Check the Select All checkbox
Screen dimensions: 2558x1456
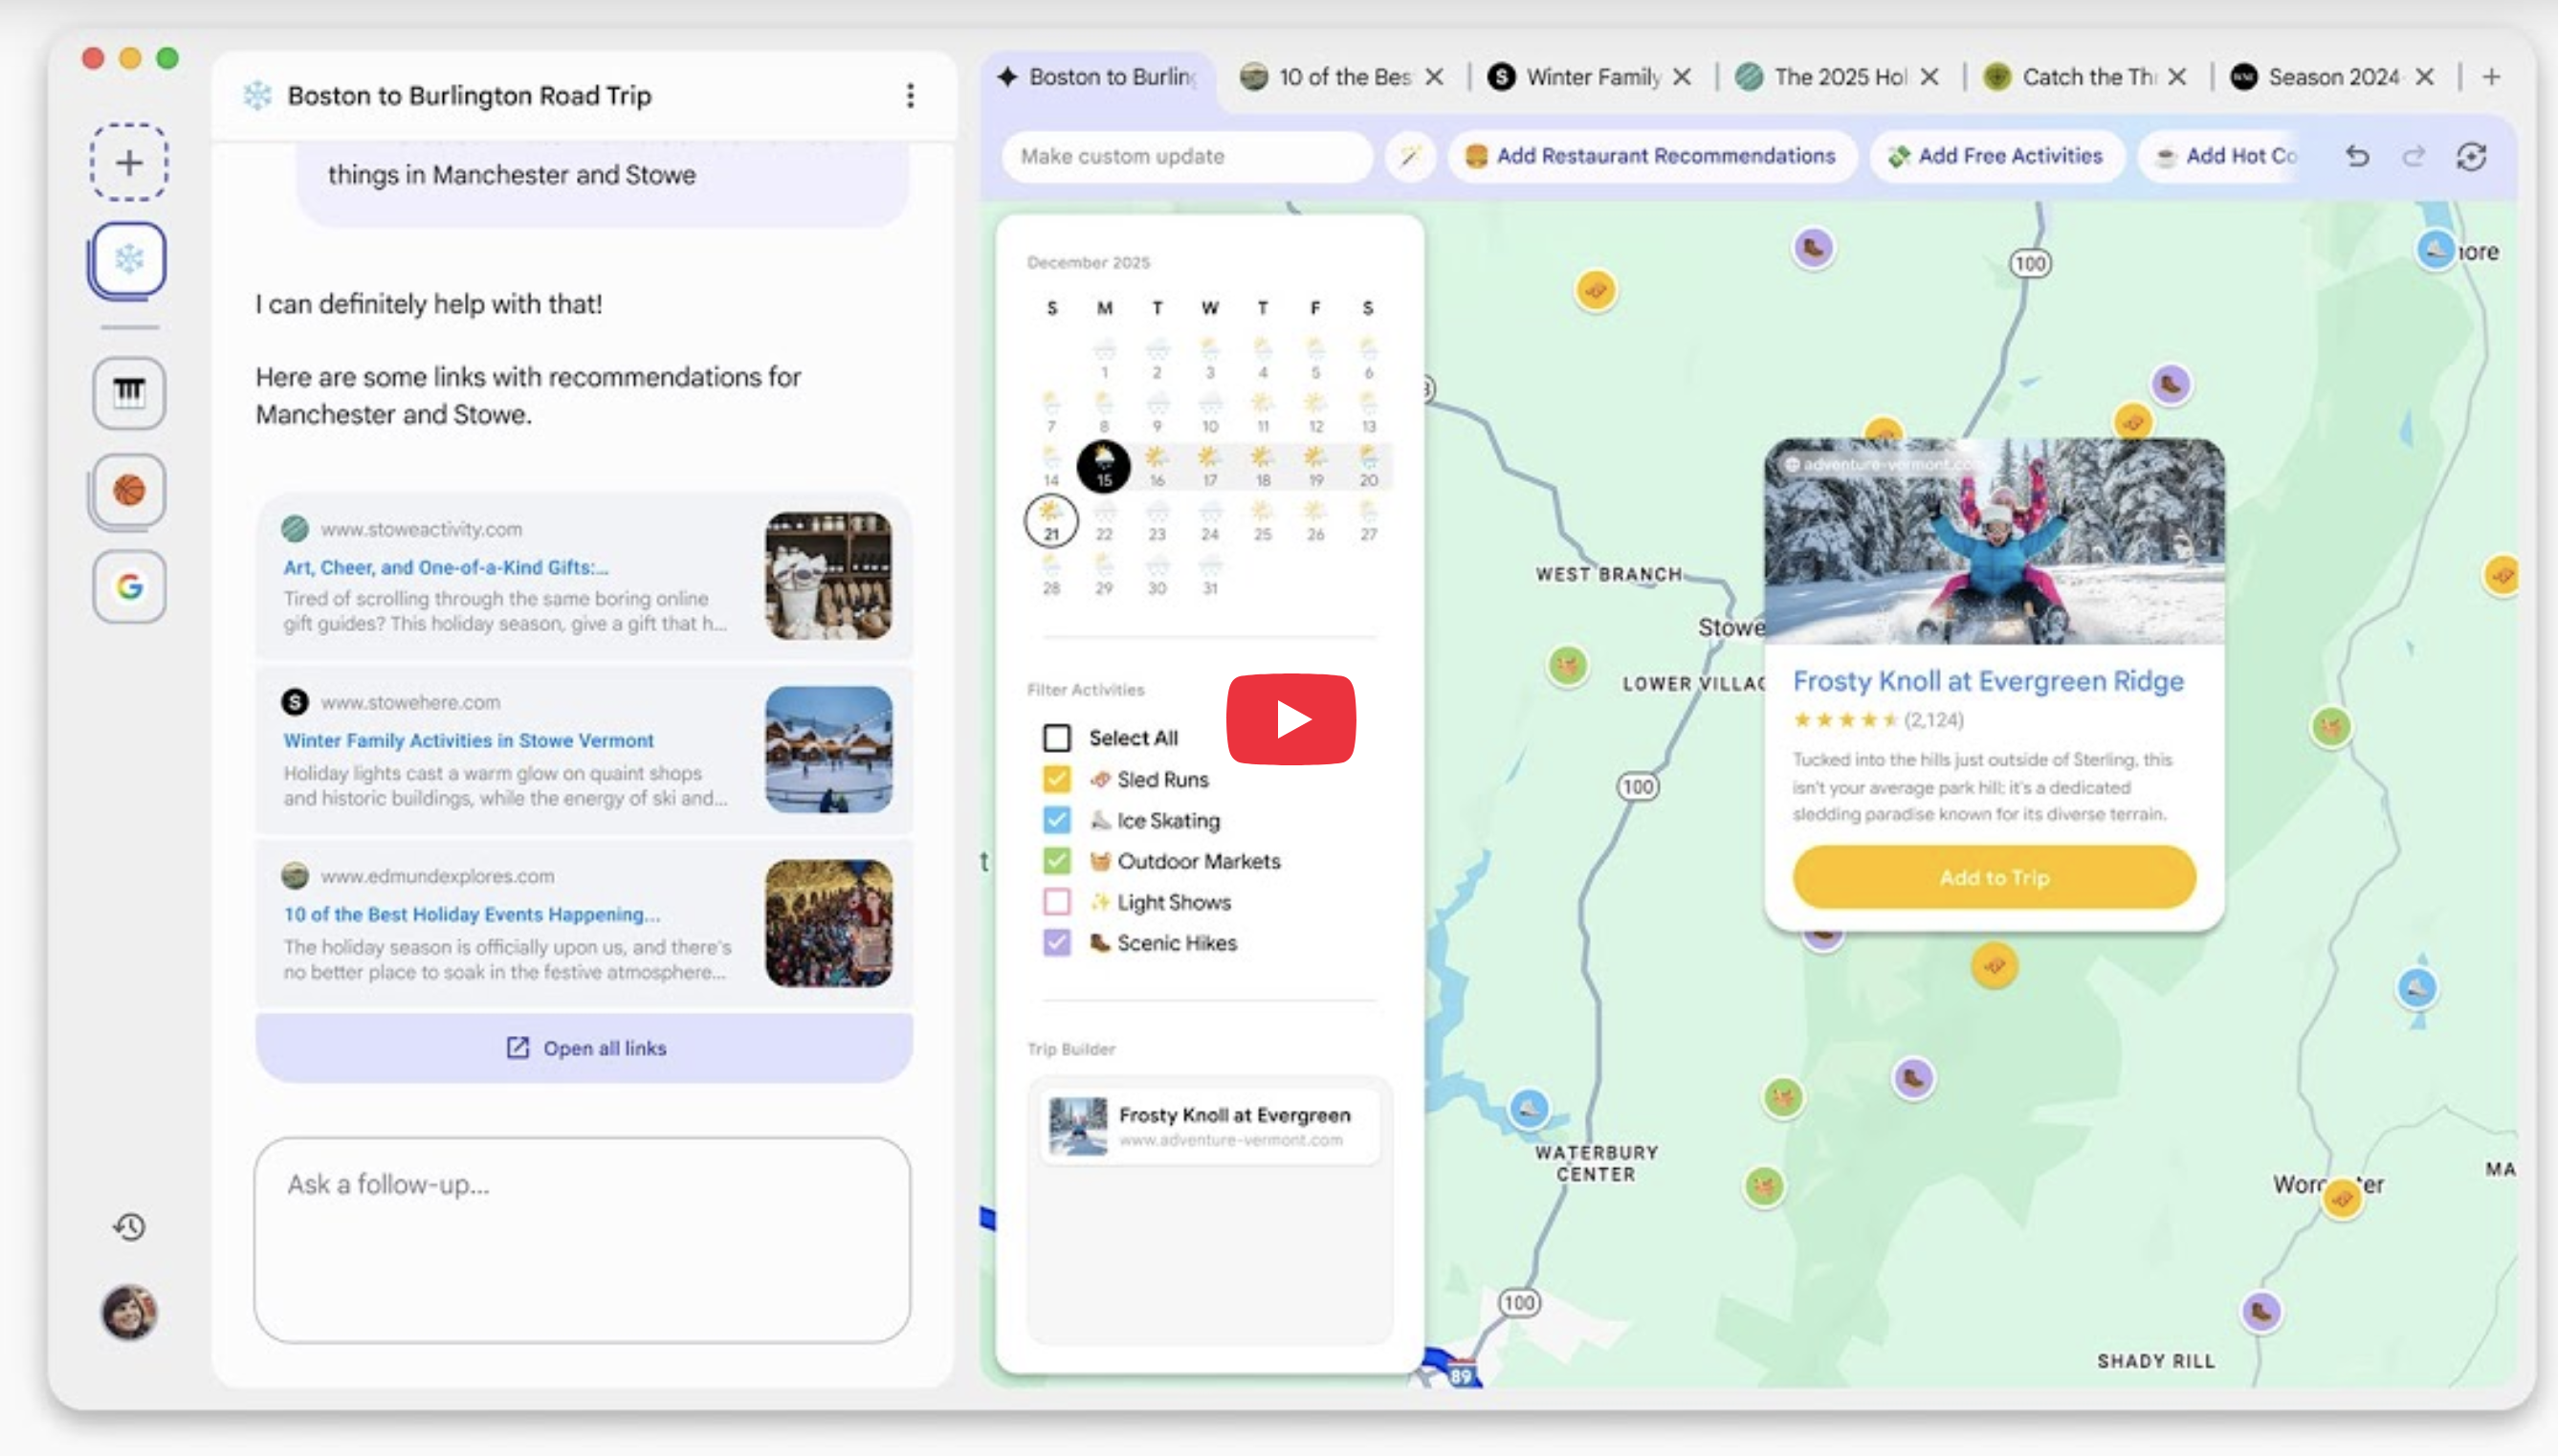point(1056,738)
